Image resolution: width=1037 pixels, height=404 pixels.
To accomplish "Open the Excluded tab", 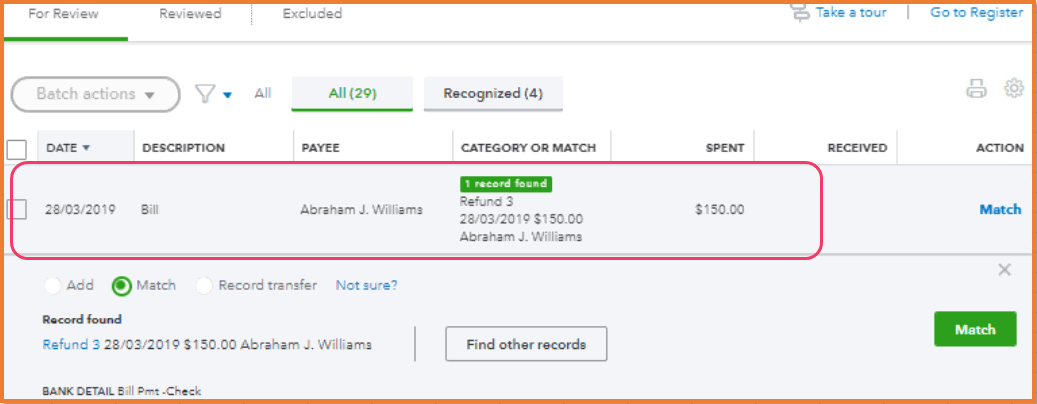I will coord(312,14).
